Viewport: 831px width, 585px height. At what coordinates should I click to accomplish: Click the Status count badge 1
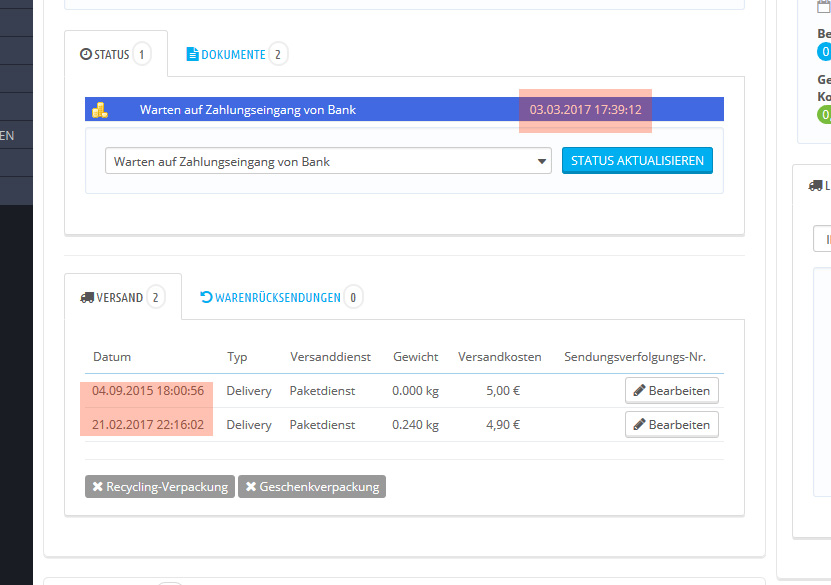pos(142,54)
